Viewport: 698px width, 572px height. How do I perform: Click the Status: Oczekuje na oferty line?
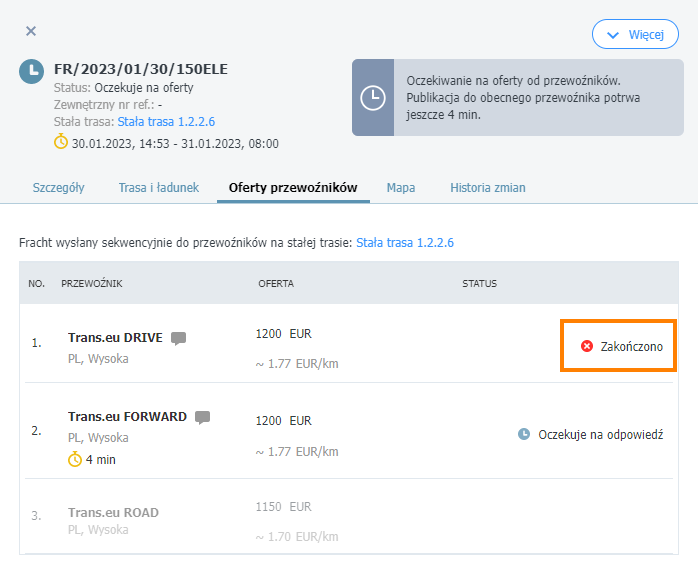pyautogui.click(x=124, y=88)
